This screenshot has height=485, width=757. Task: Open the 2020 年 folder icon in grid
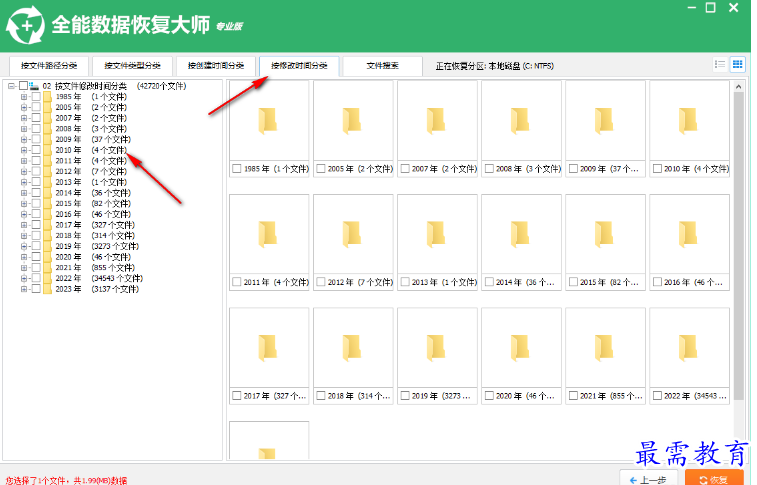pyautogui.click(x=520, y=348)
